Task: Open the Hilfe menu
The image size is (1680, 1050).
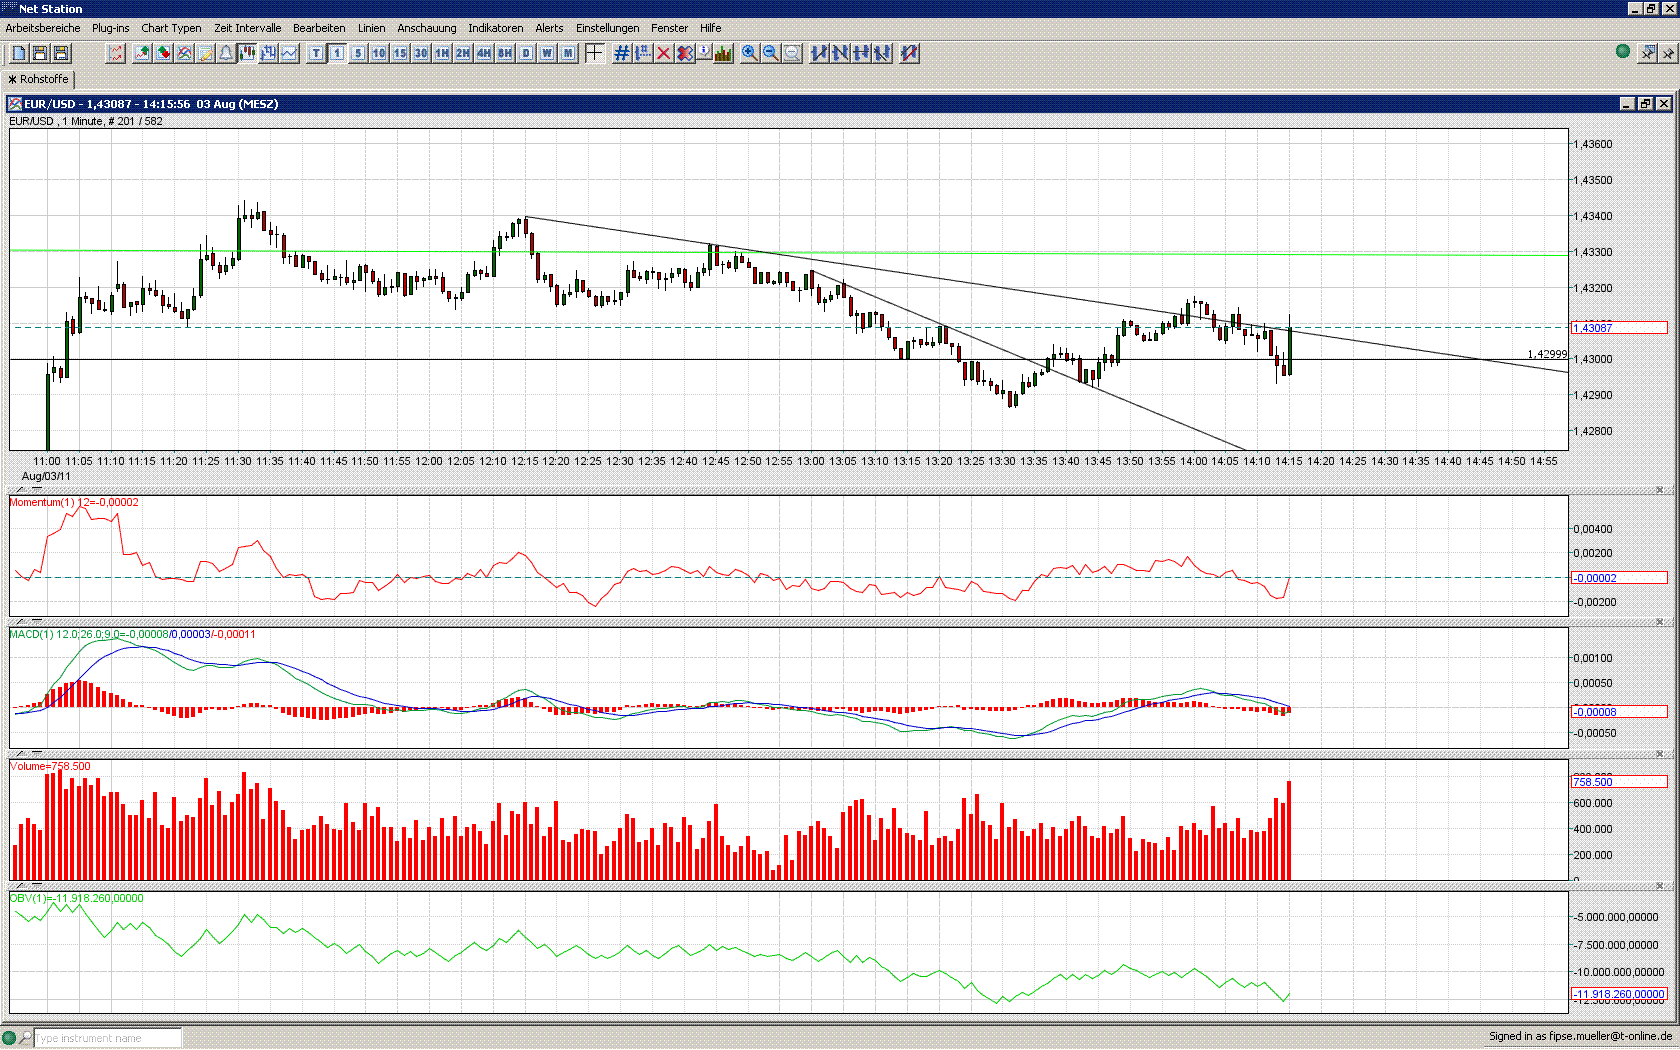Action: click(x=711, y=28)
